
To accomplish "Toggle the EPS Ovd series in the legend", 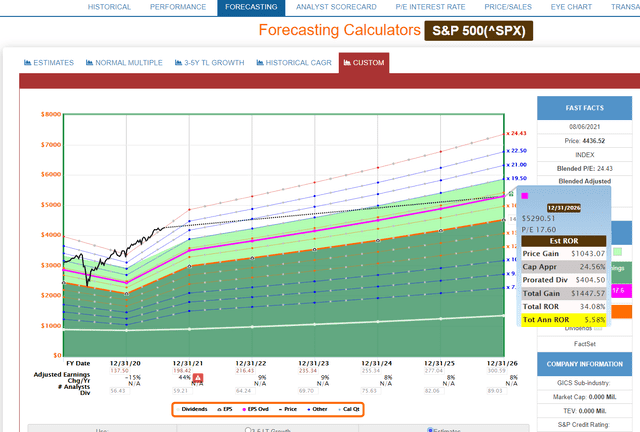I will coord(256,409).
